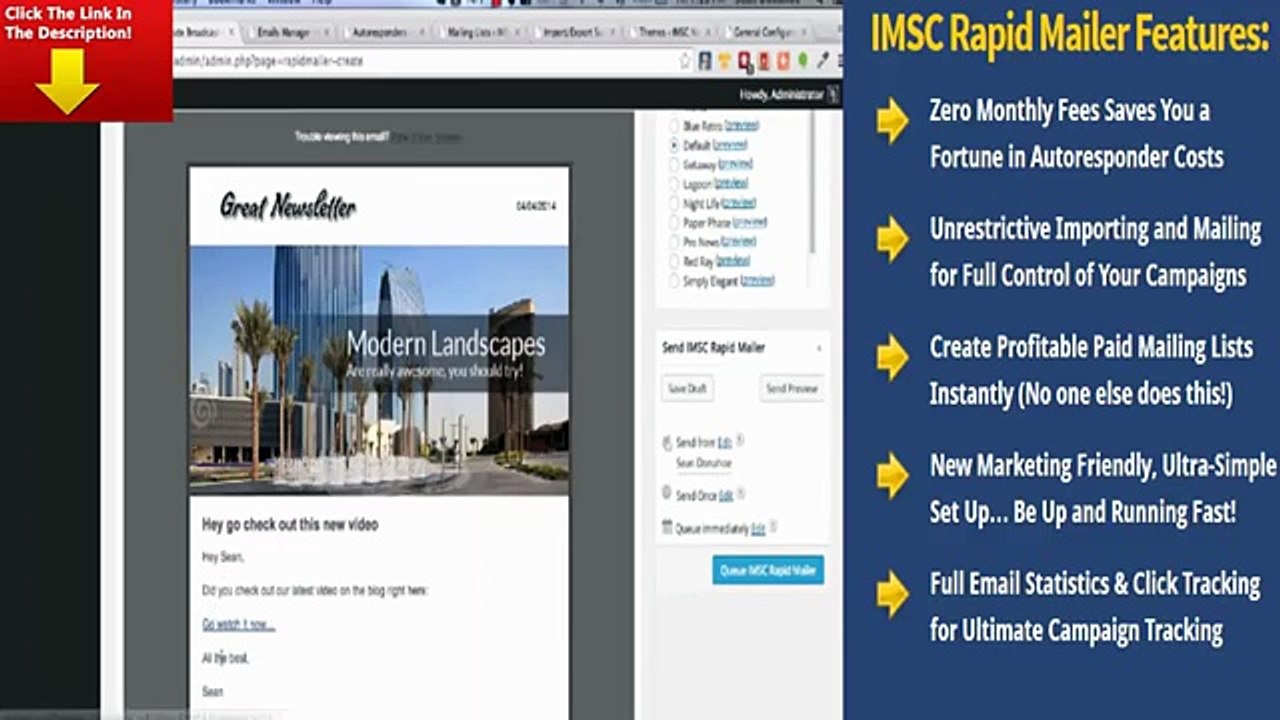The width and height of the screenshot is (1280, 720).
Task: Open the Lagoon preview link
Action: click(731, 184)
